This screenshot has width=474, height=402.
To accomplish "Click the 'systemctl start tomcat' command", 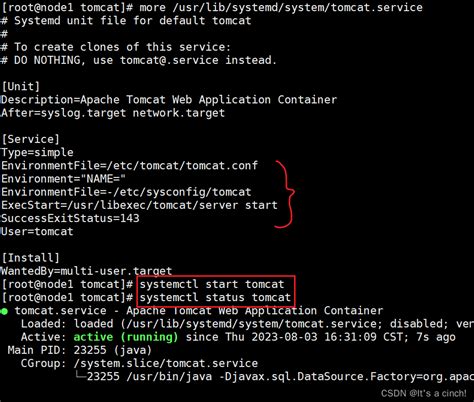I will tap(212, 284).
